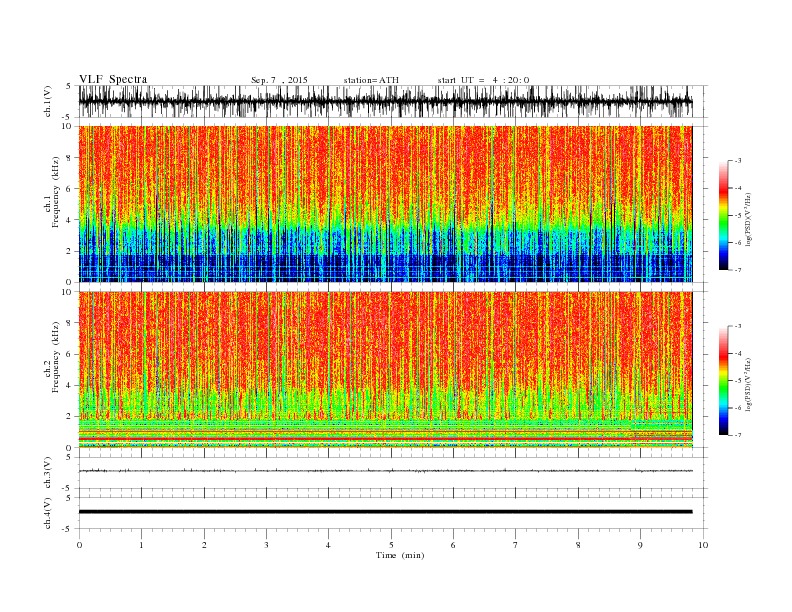The height and width of the screenshot is (612, 792).
Task: Click the 'VLF Spectra' title text
Action: click(113, 79)
